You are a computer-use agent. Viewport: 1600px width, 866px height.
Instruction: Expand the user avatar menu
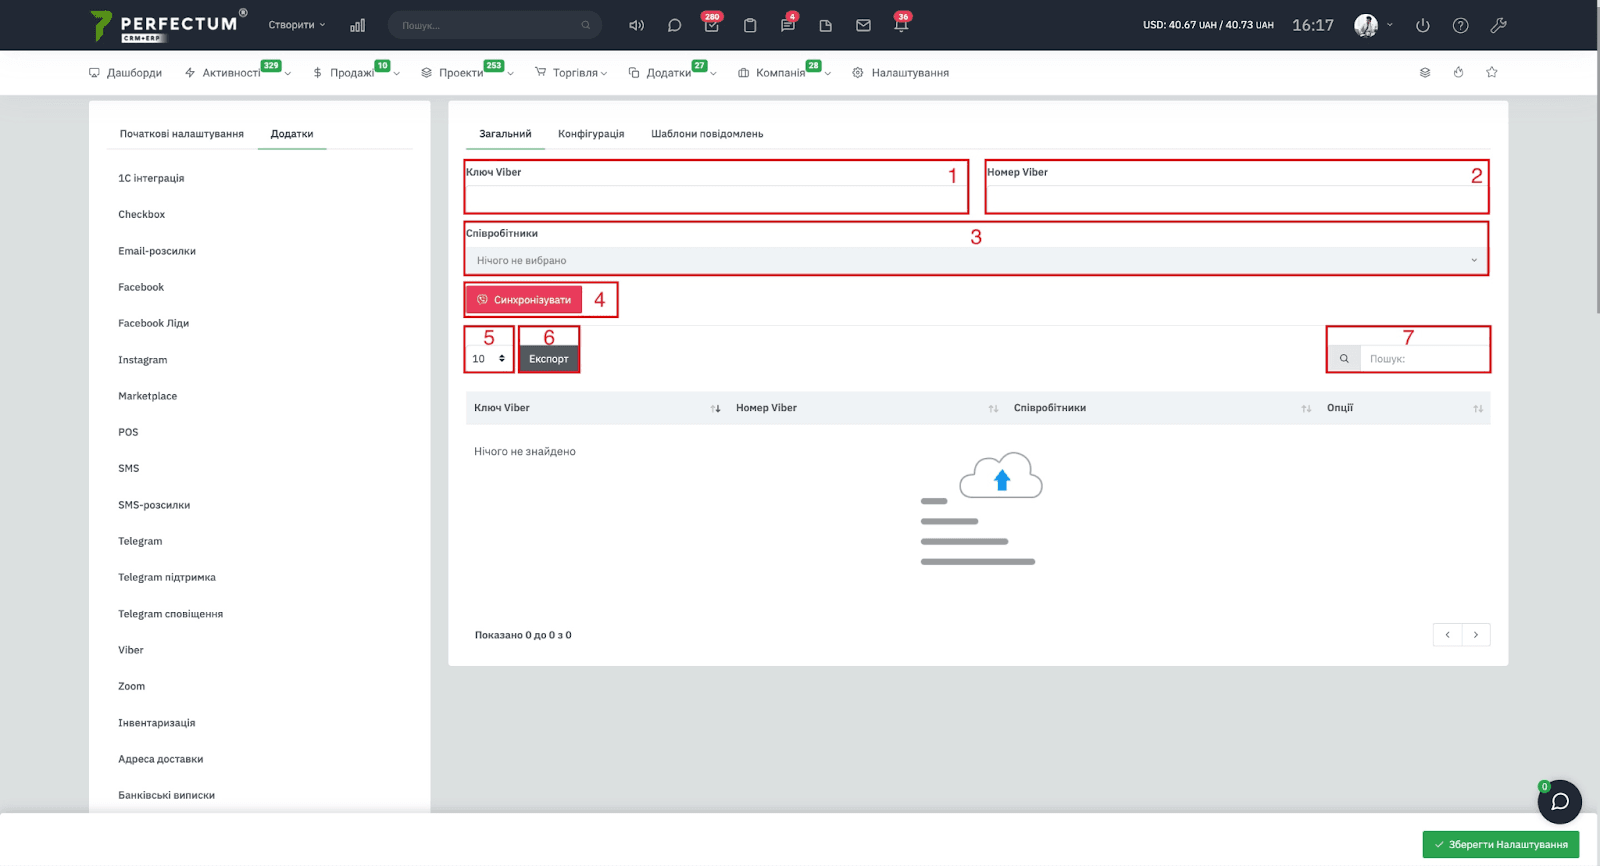click(x=1374, y=25)
